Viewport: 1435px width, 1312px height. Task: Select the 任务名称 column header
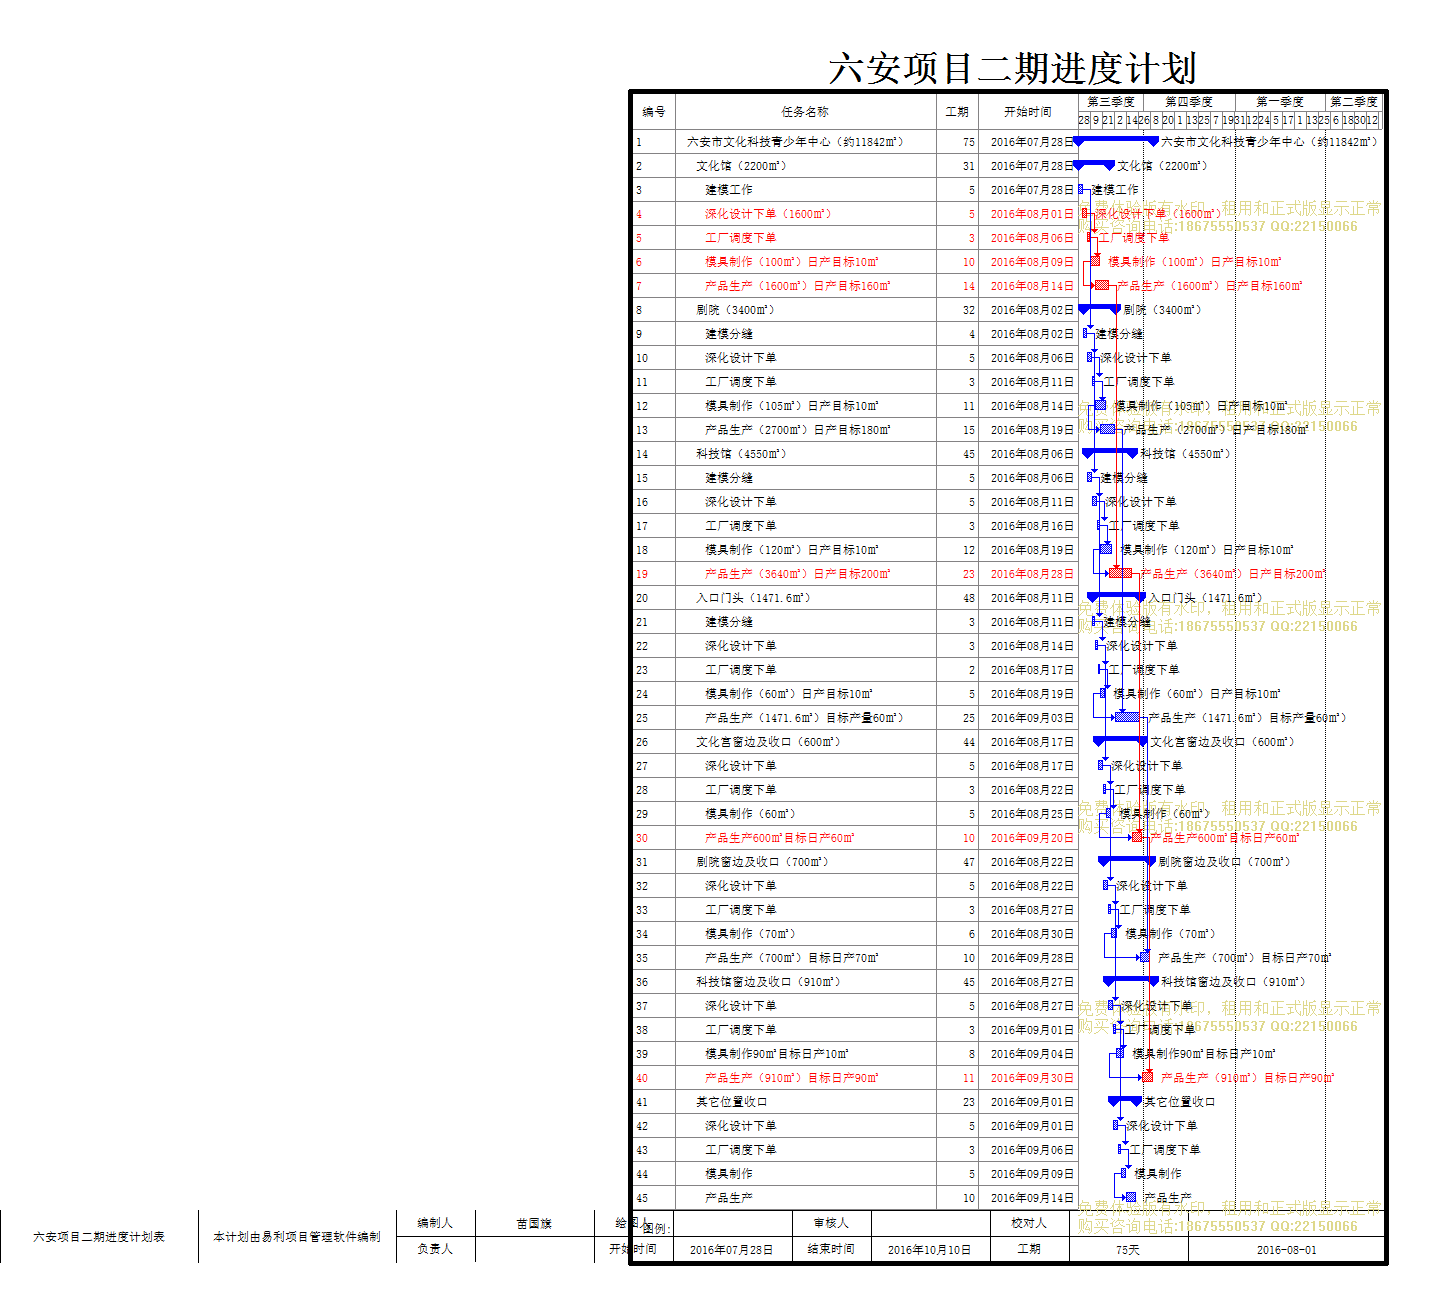[805, 112]
